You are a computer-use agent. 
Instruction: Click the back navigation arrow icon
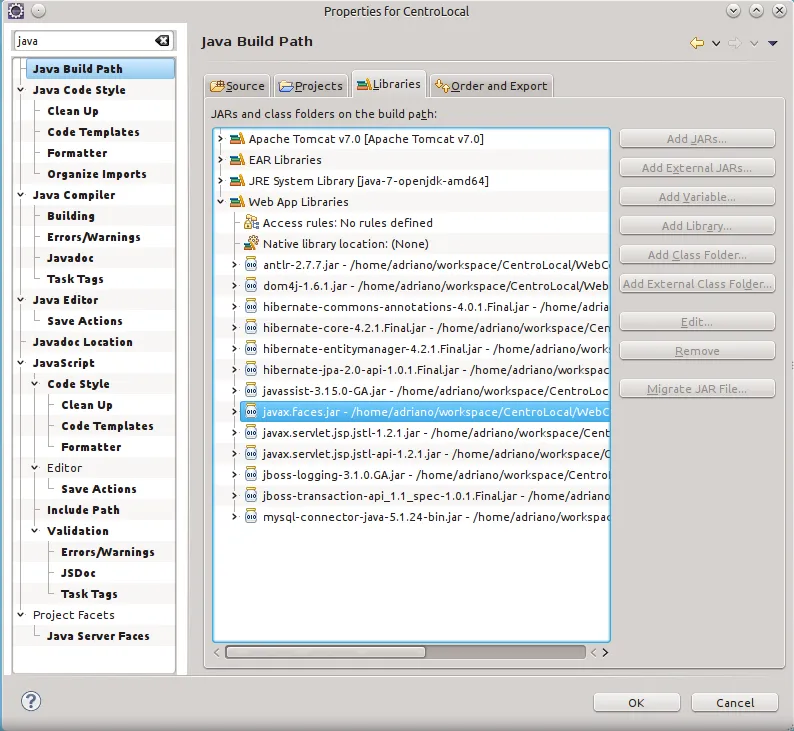pyautogui.click(x=697, y=42)
